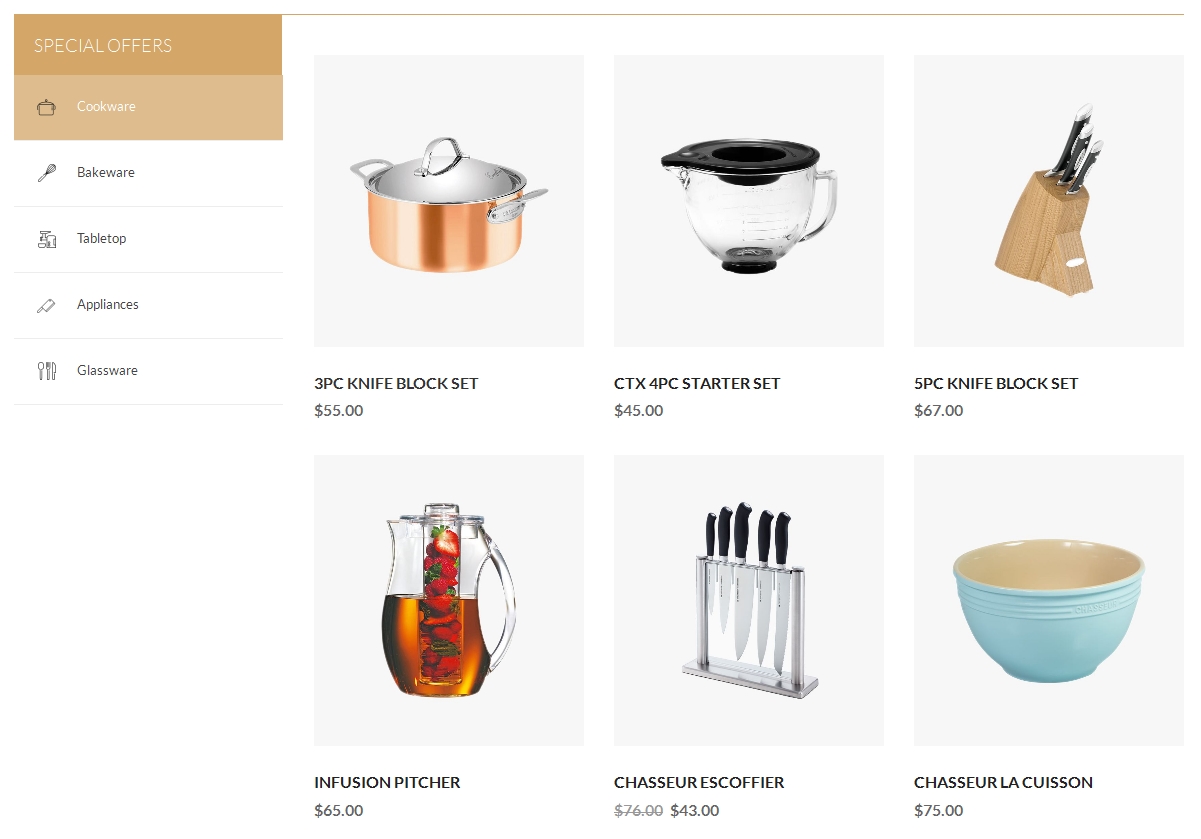Click the copper stockpot product image
The image size is (1201, 839).
(449, 201)
